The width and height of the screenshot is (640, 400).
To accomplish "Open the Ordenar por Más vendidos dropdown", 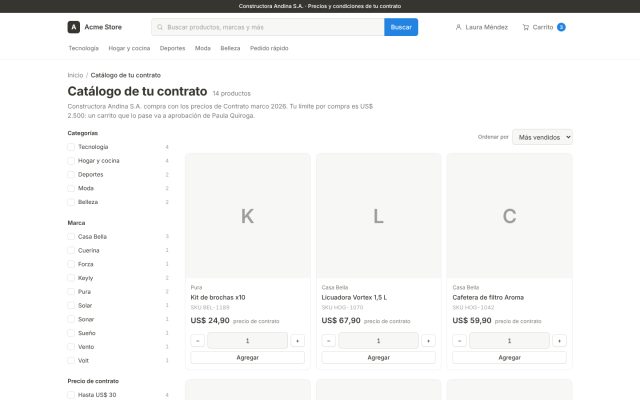I will pos(542,137).
